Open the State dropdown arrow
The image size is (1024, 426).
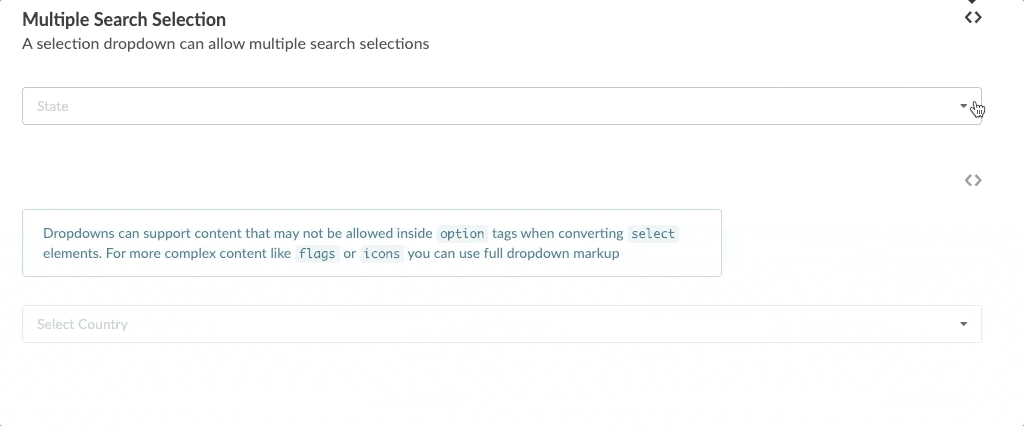point(963,106)
